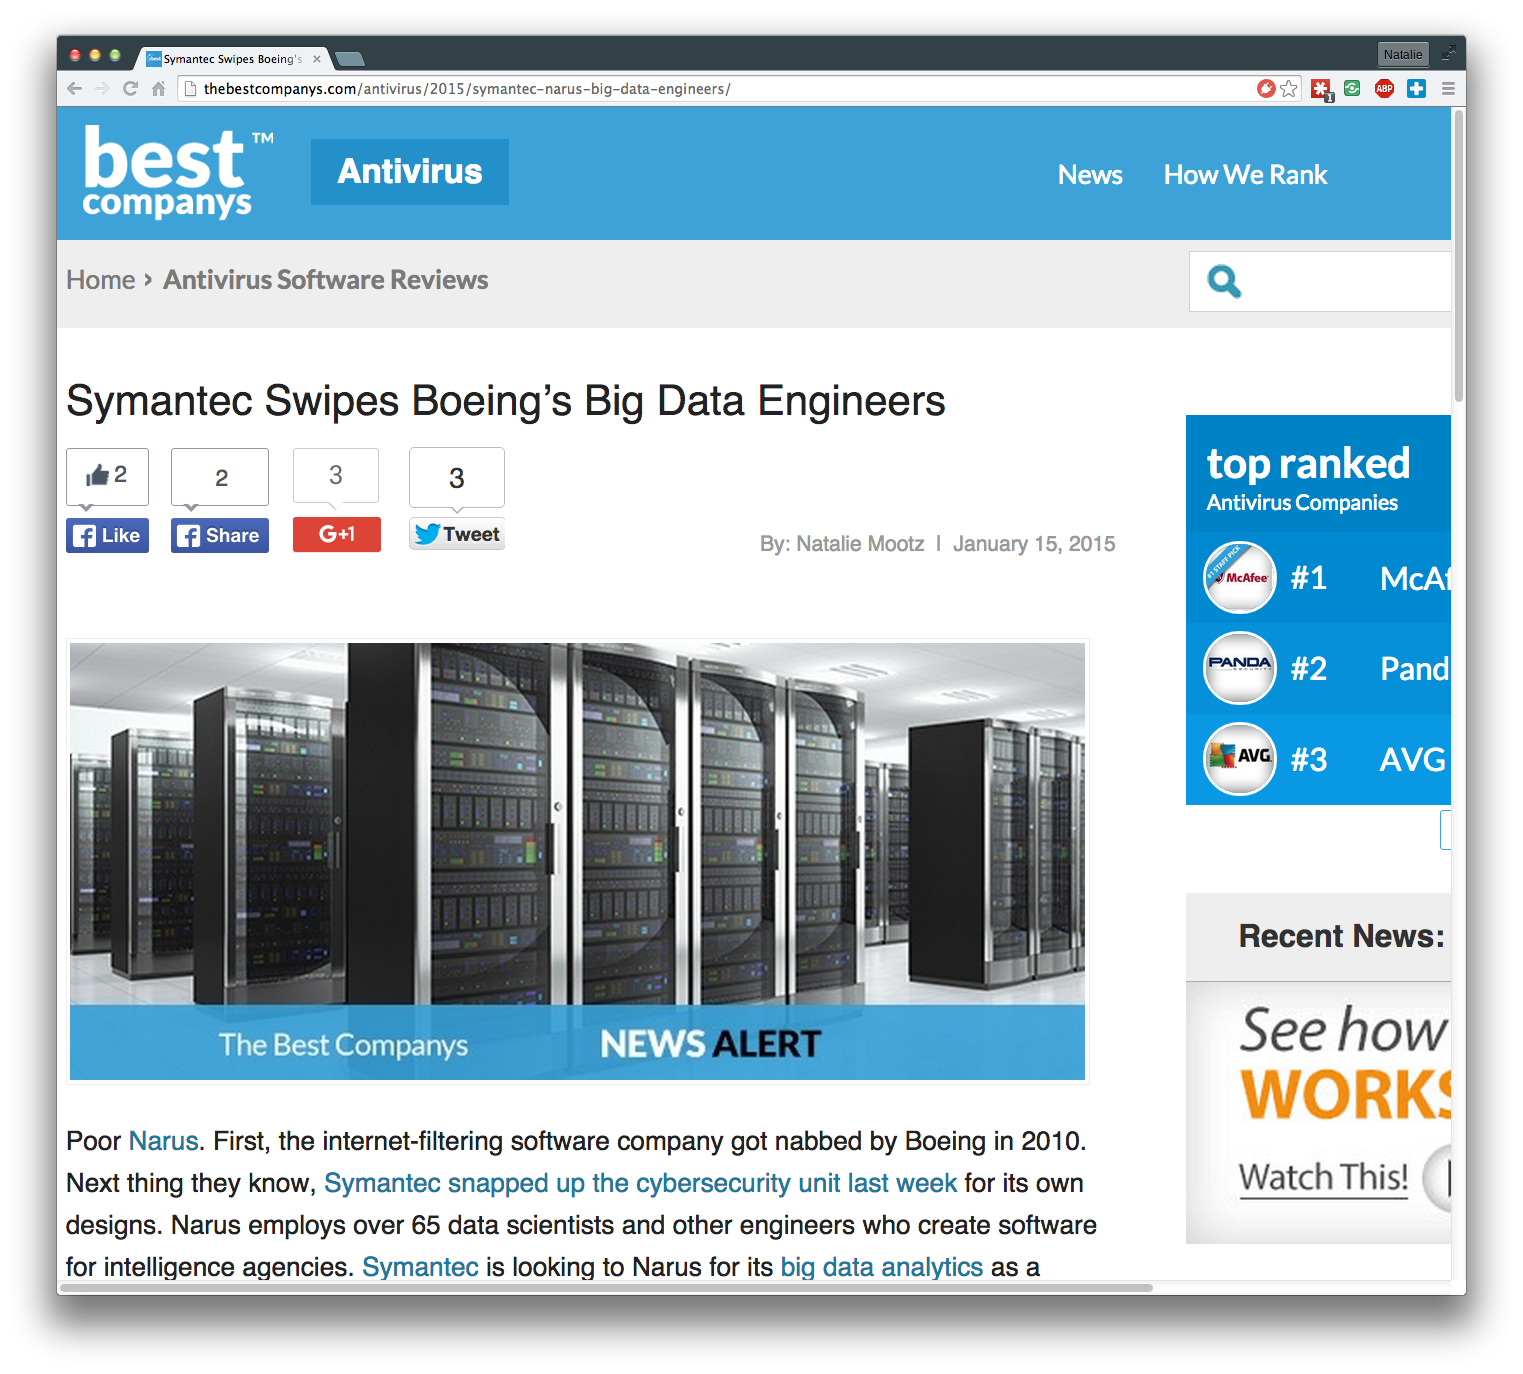Click inside the site search field
This screenshot has height=1374, width=1523.
[x=1320, y=282]
